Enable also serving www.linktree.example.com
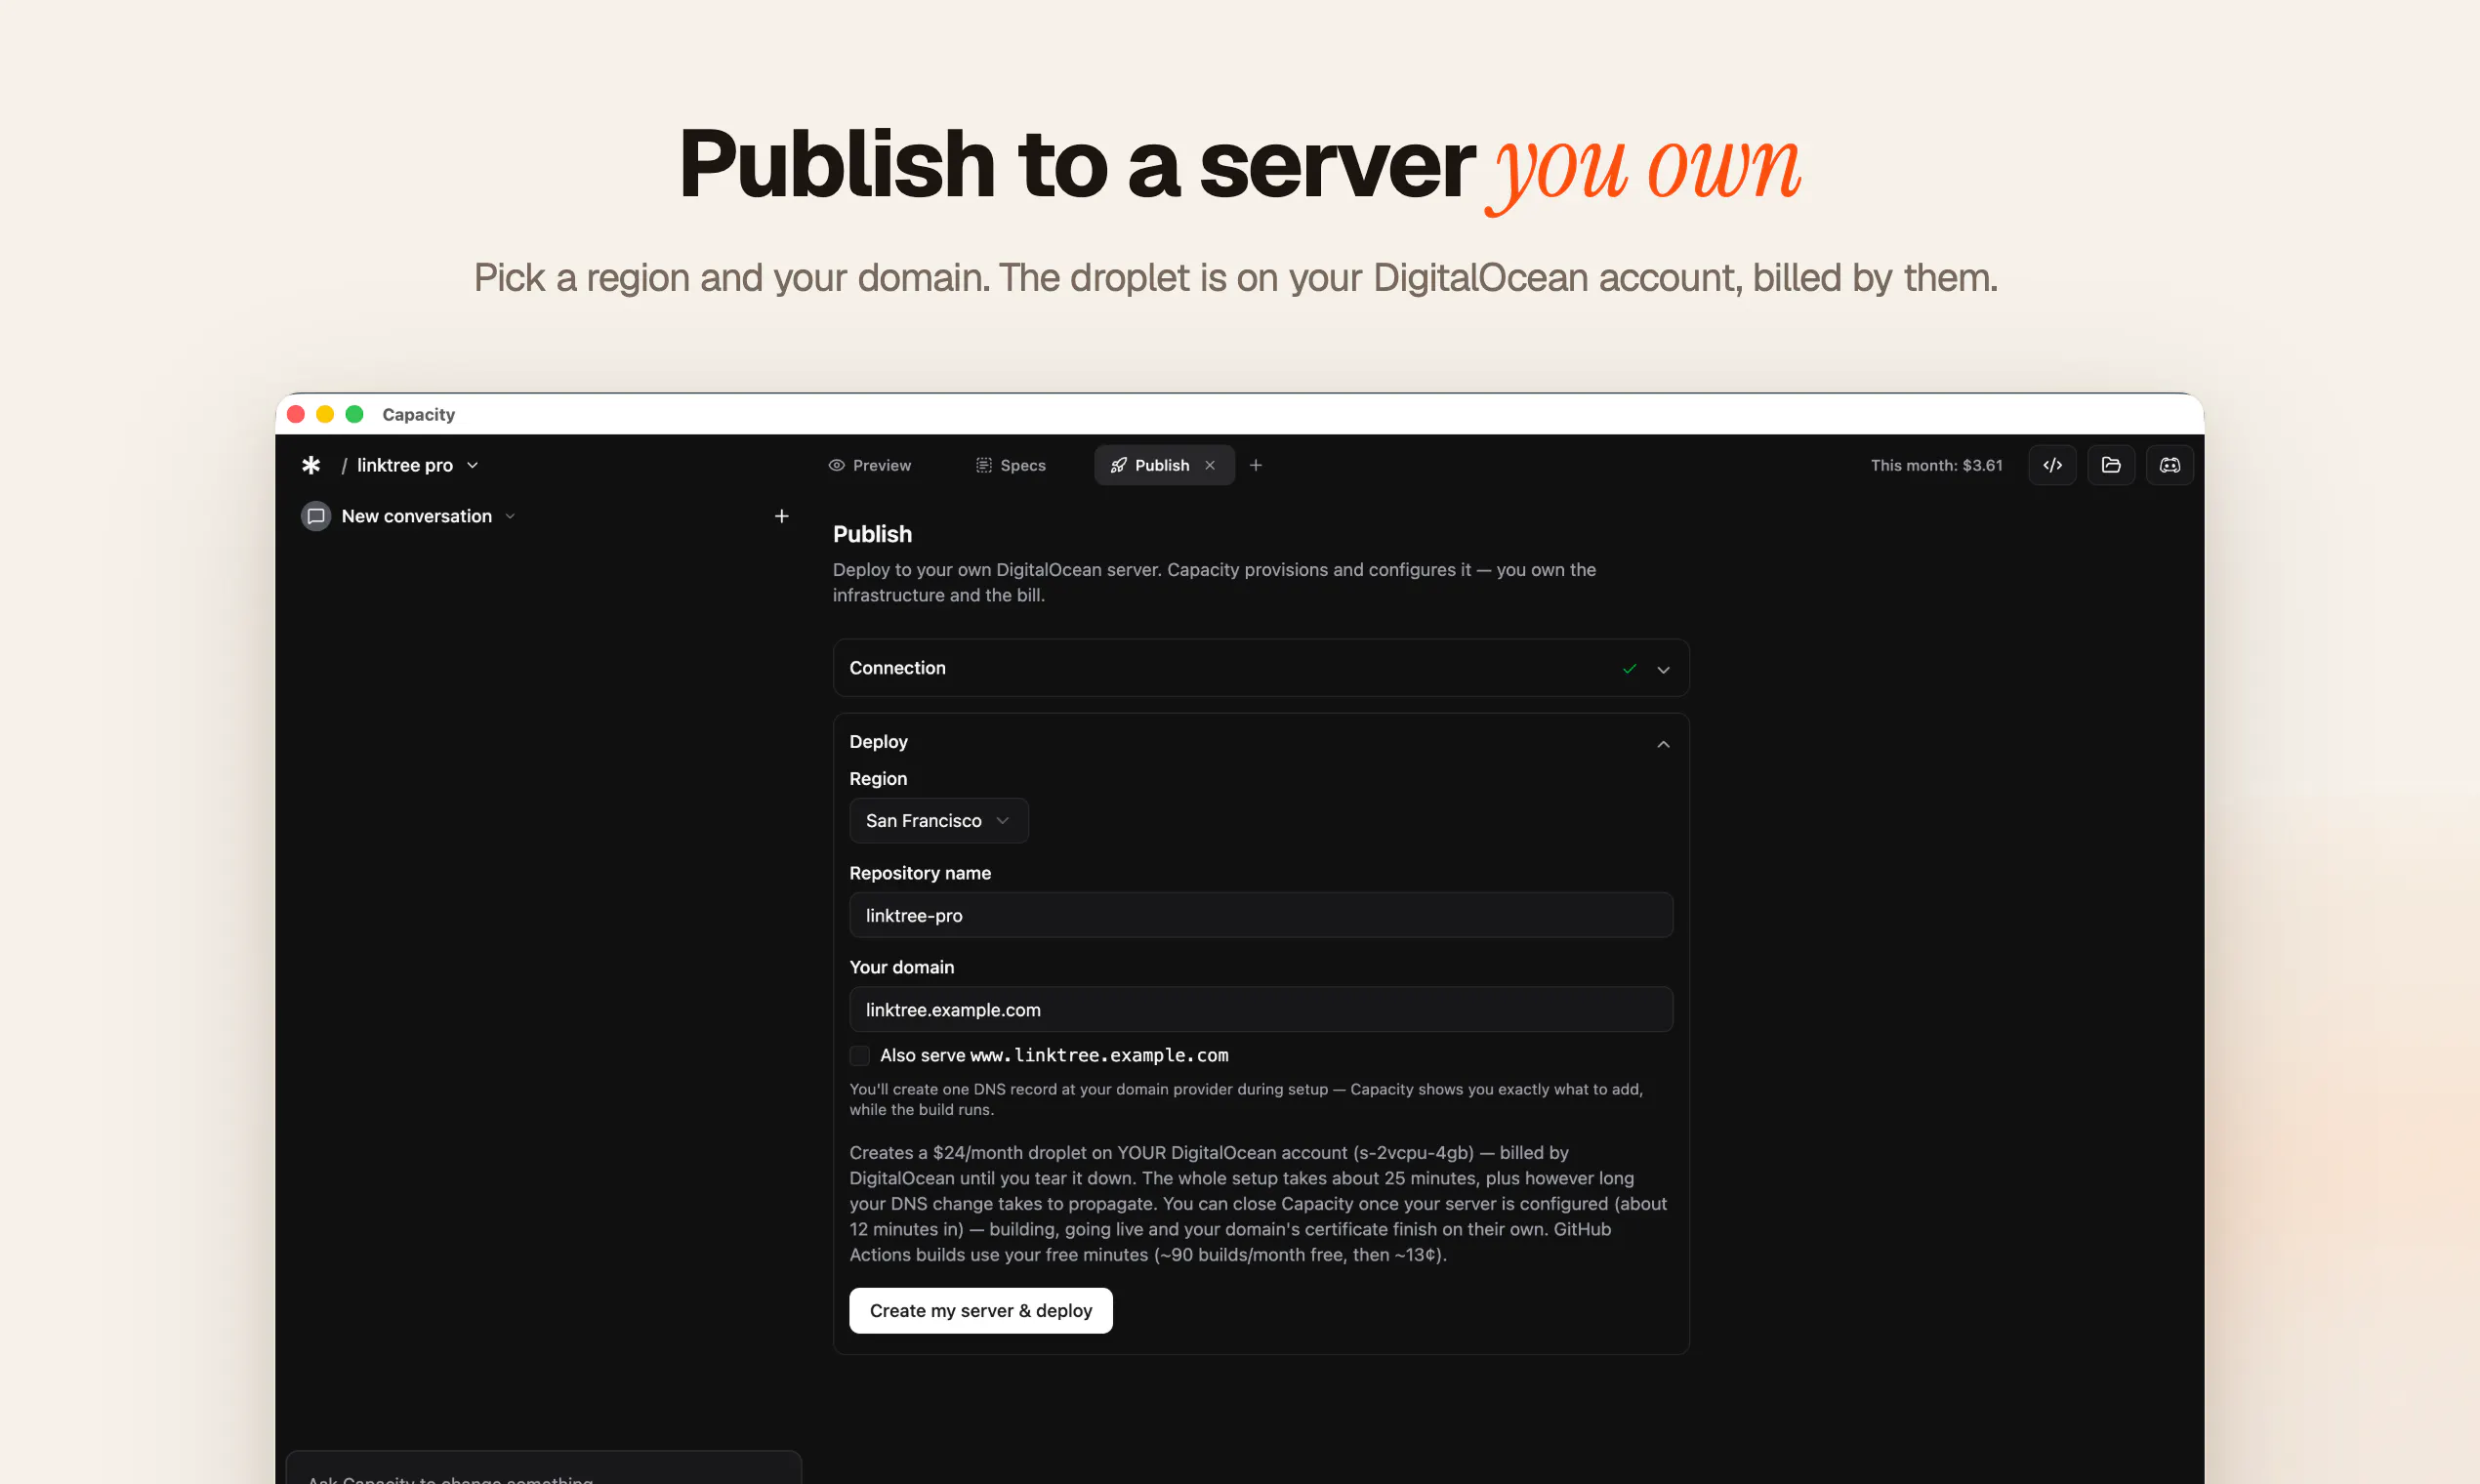The image size is (2480, 1484). 859,1055
